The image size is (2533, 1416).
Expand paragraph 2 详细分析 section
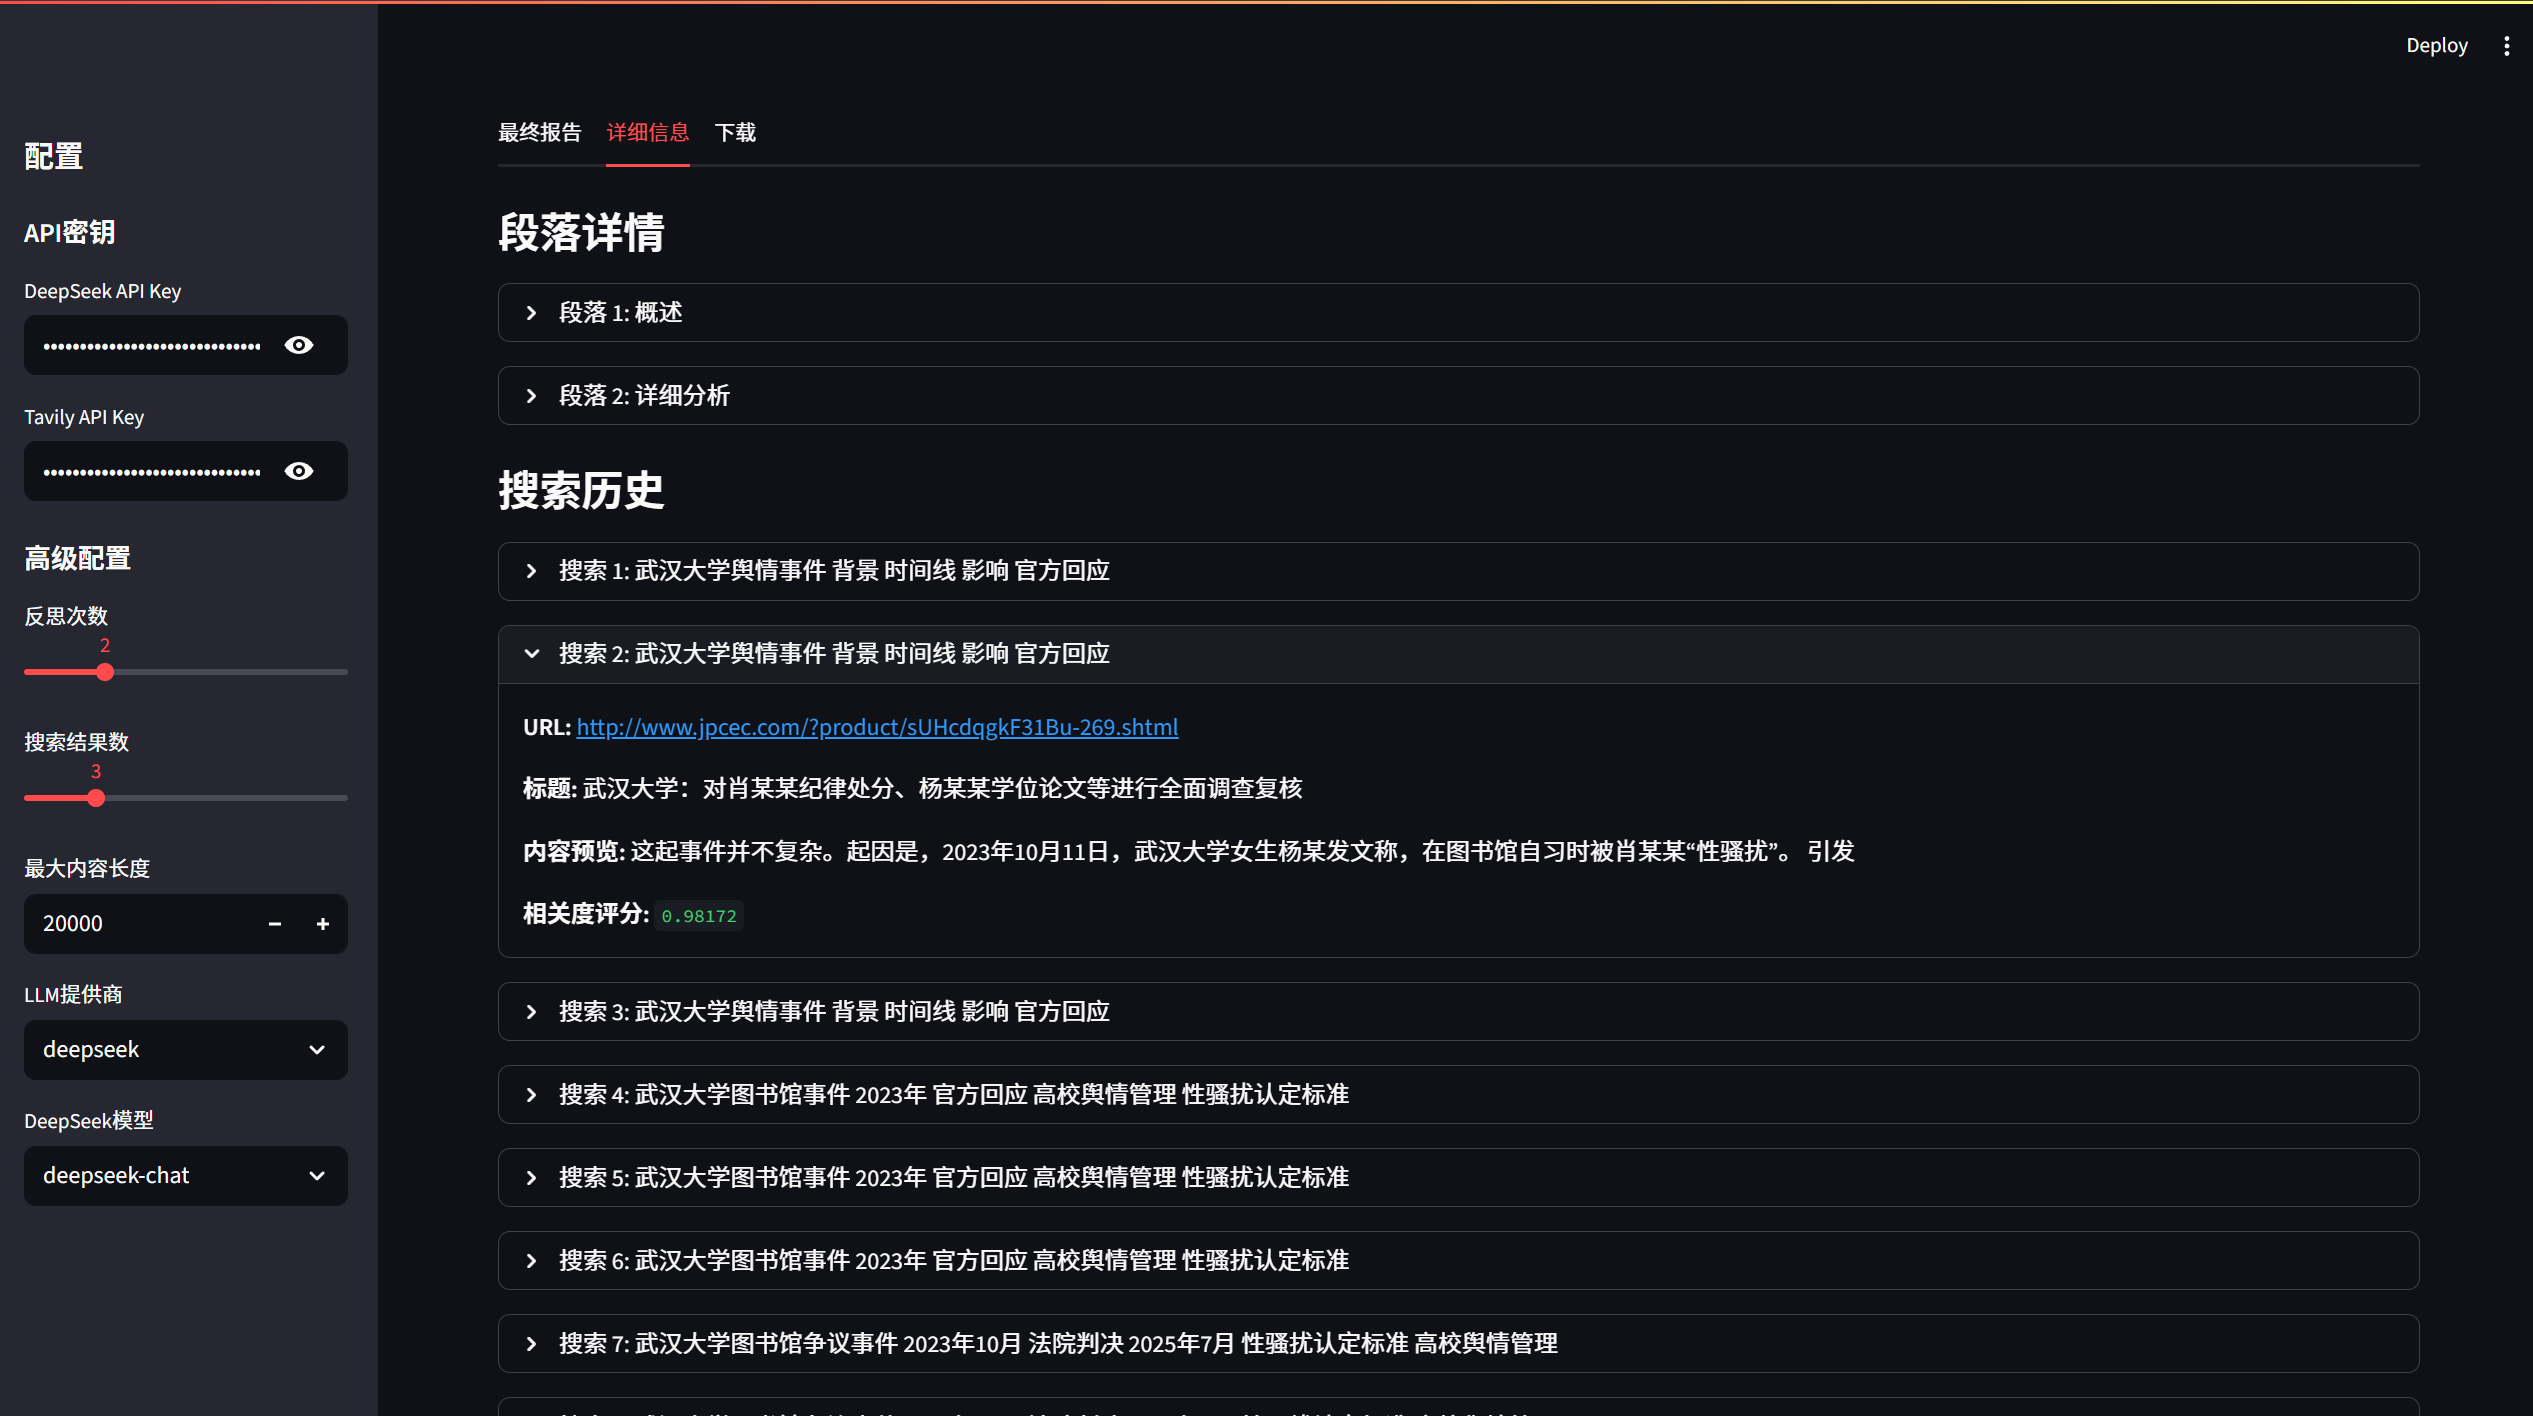[x=644, y=396]
